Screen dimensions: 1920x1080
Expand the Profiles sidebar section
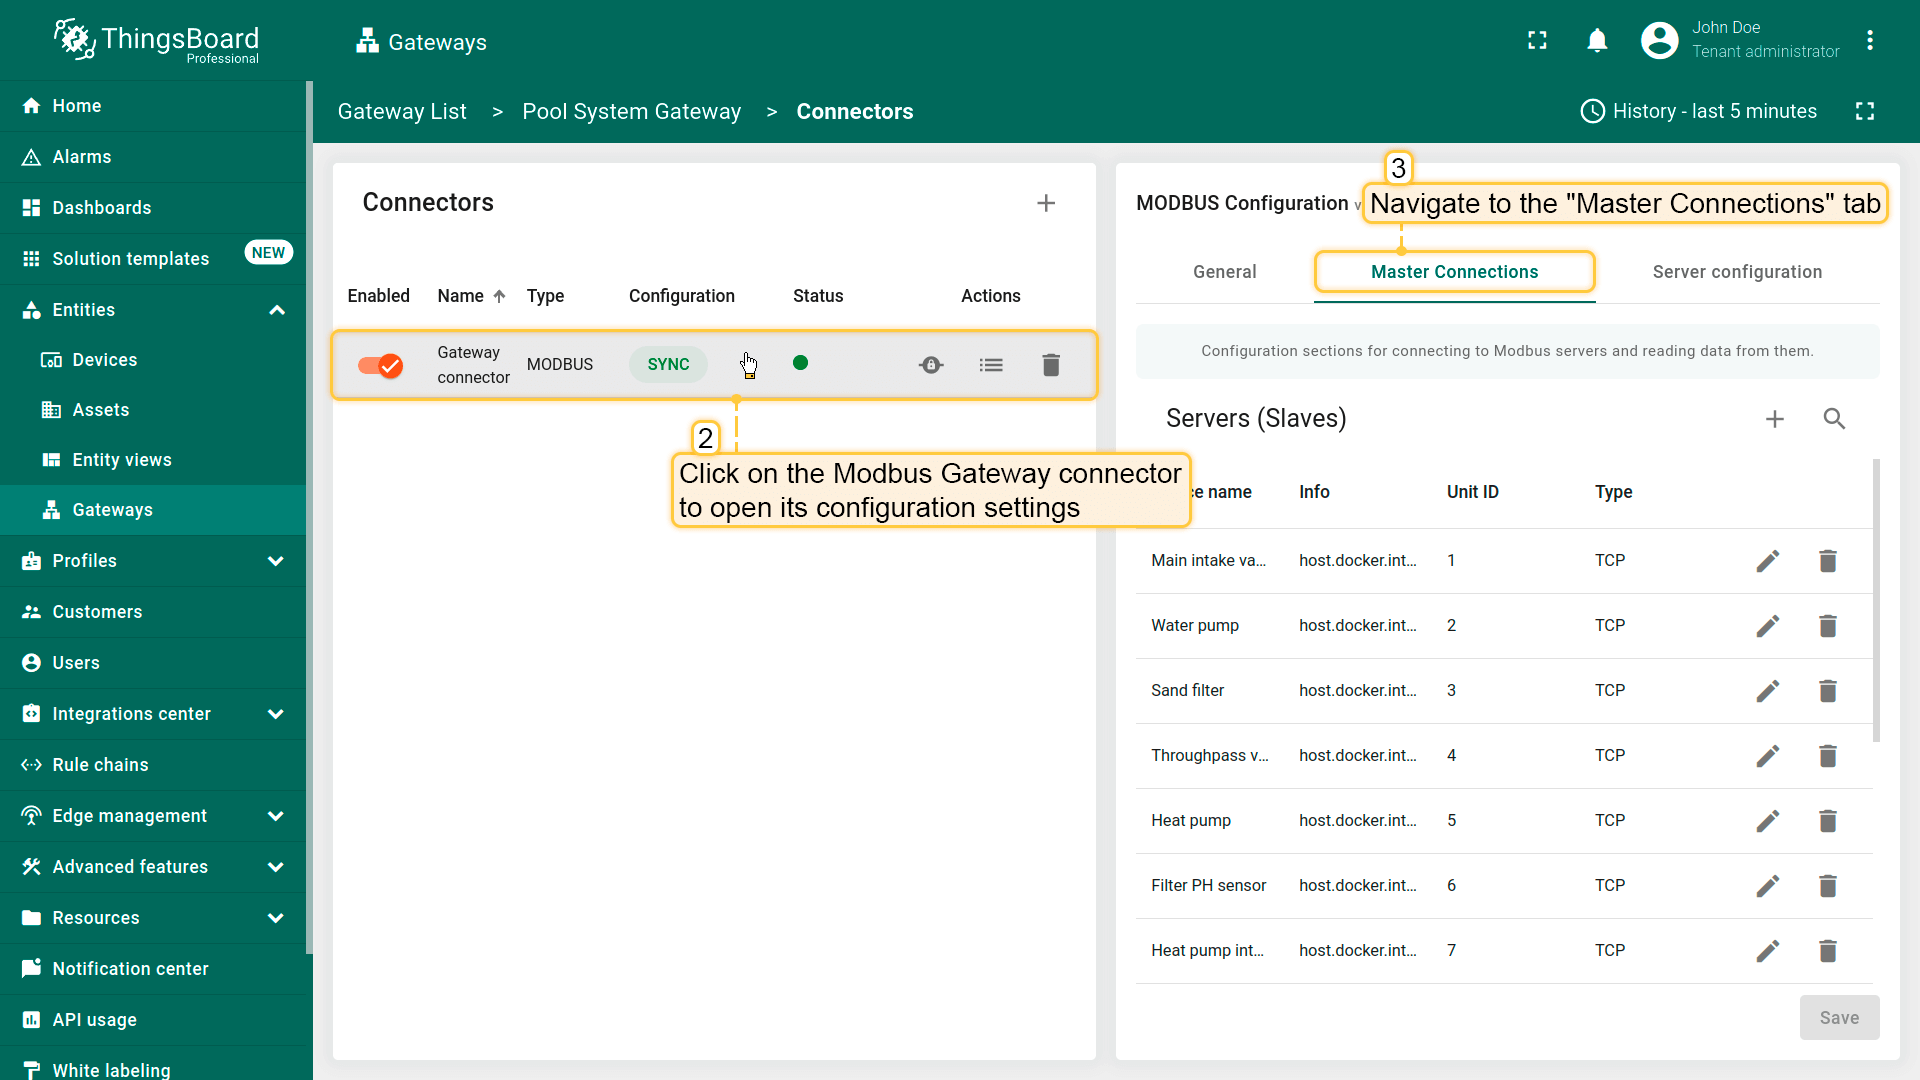(277, 561)
